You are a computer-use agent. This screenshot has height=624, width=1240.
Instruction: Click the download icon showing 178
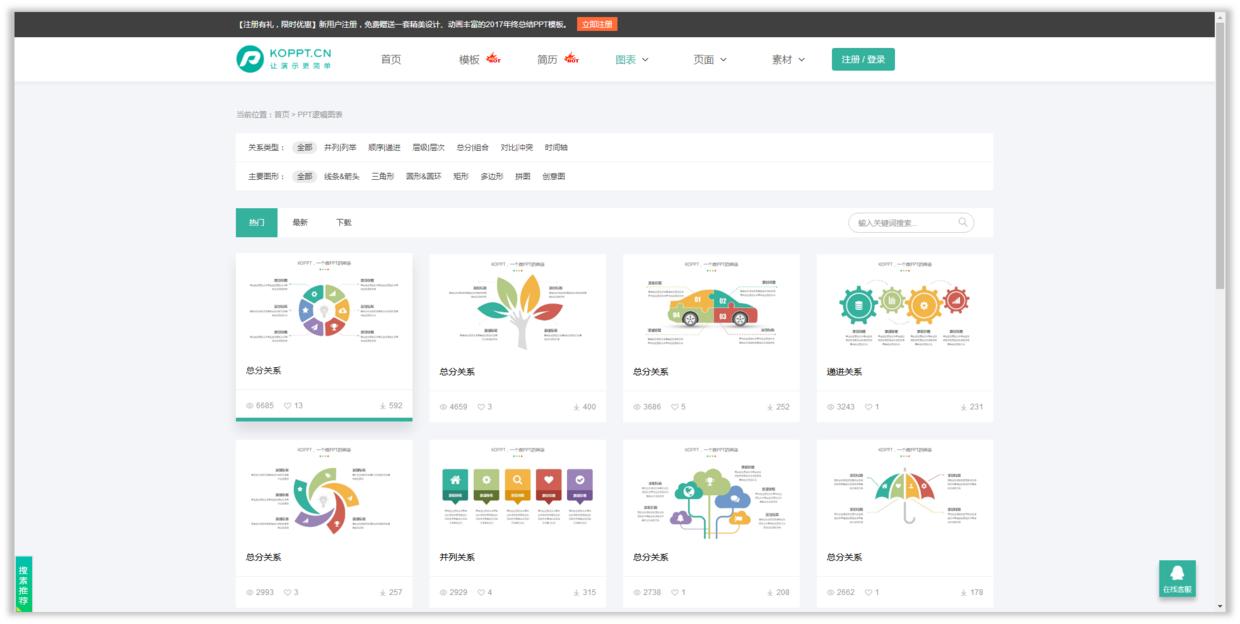(963, 592)
